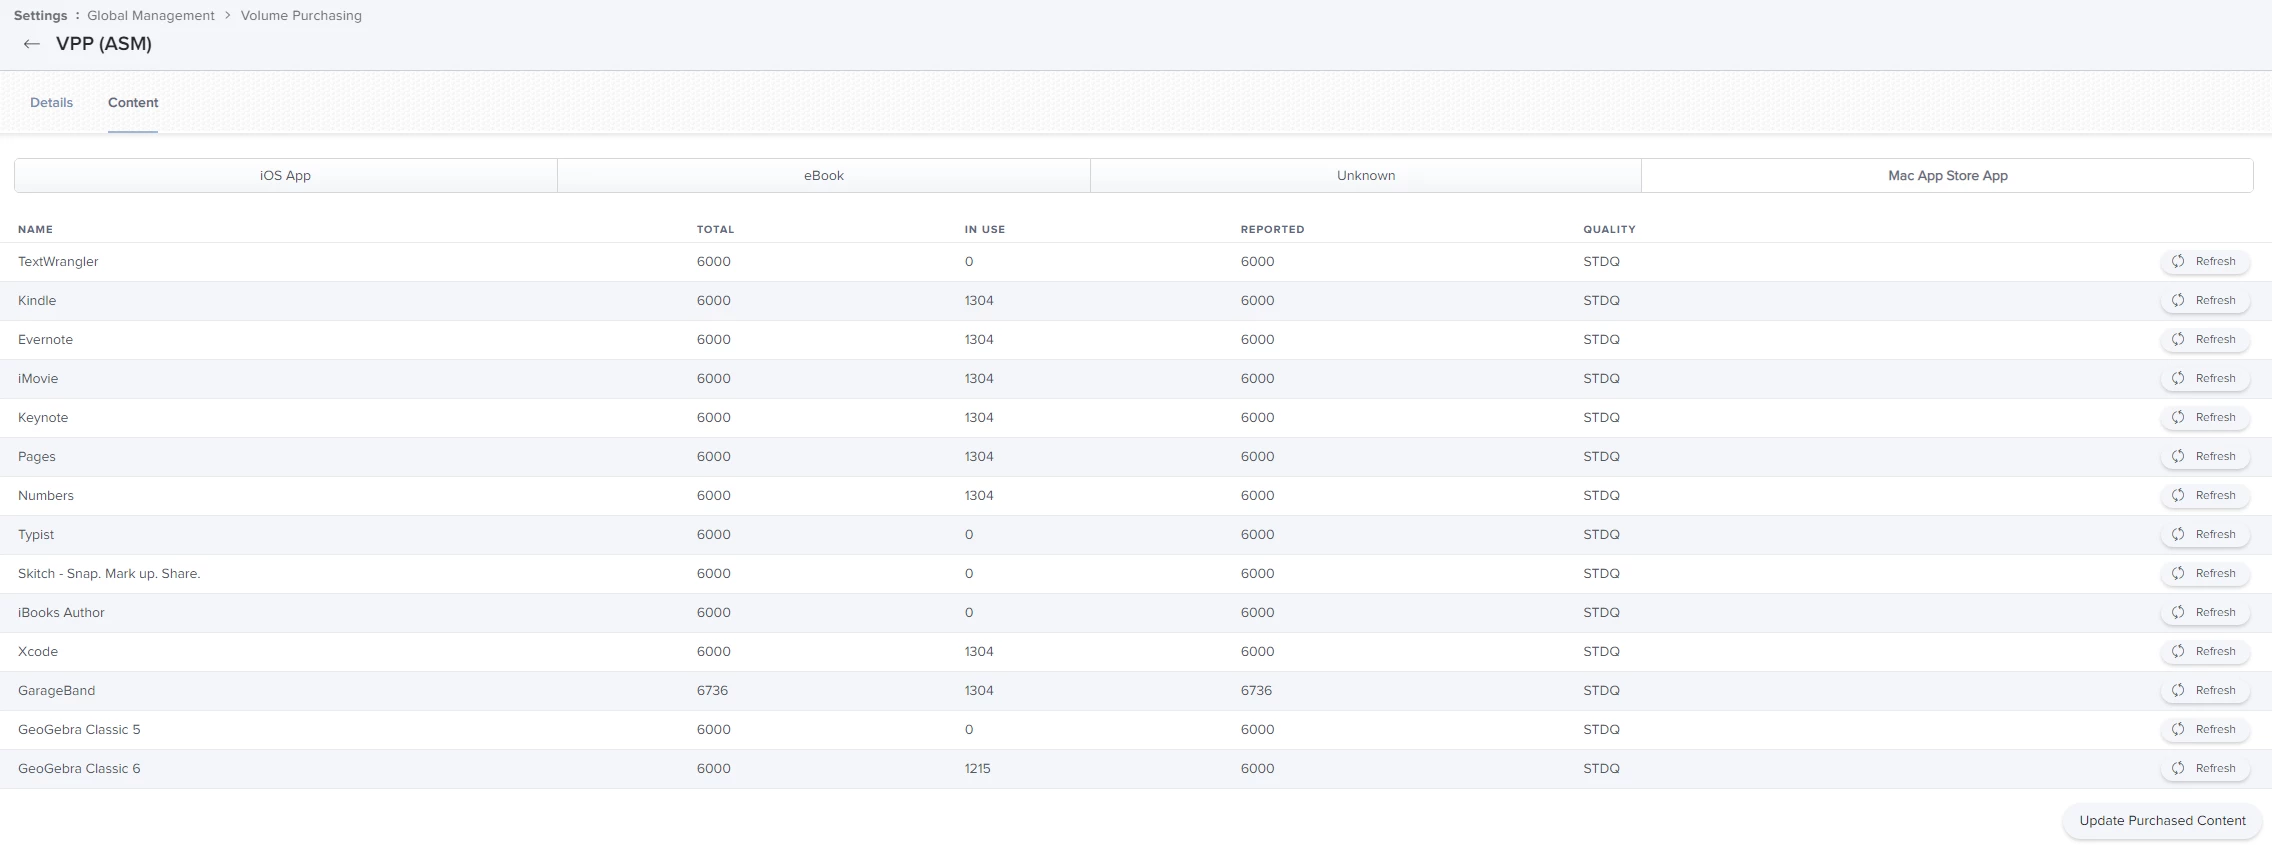Select the Numbers name cell
2272x867 pixels.
click(46, 495)
